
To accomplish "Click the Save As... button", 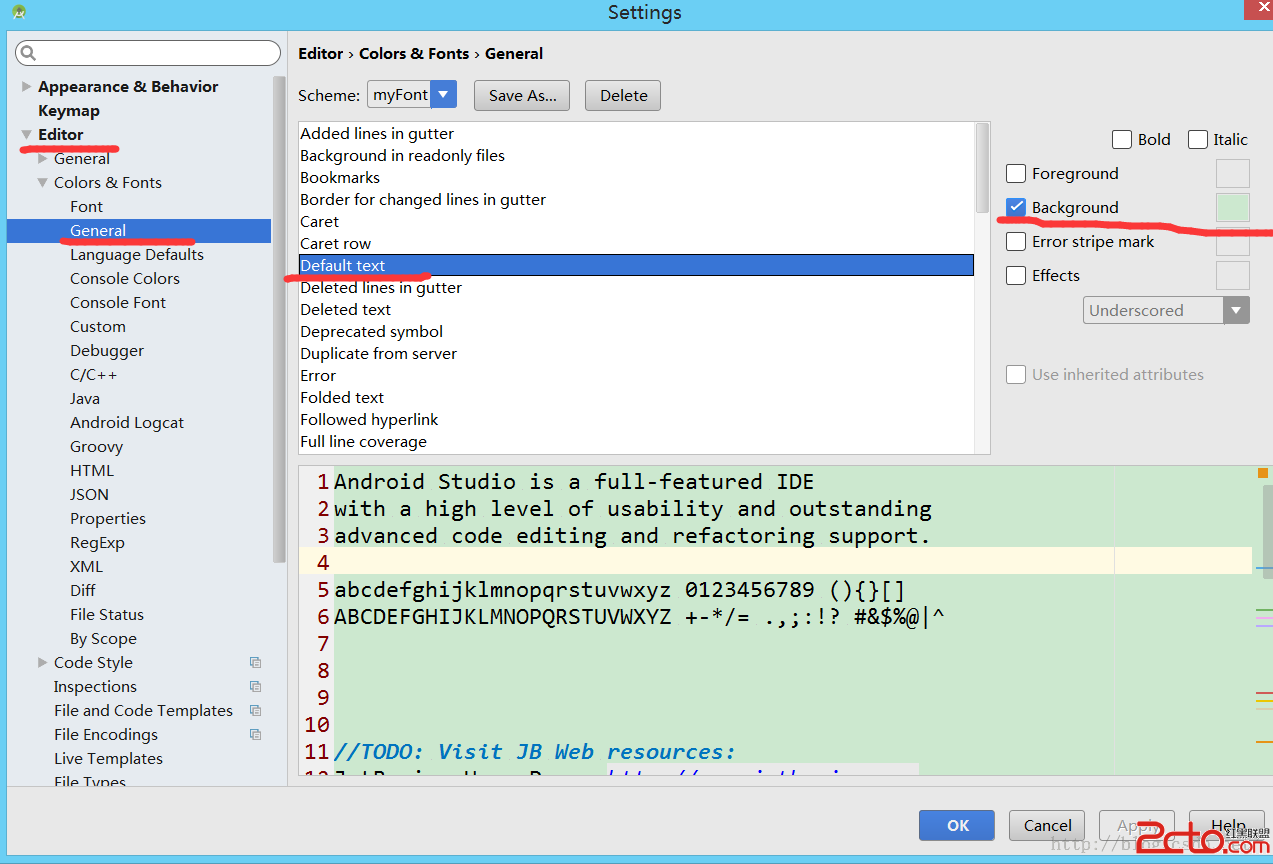I will 522,96.
